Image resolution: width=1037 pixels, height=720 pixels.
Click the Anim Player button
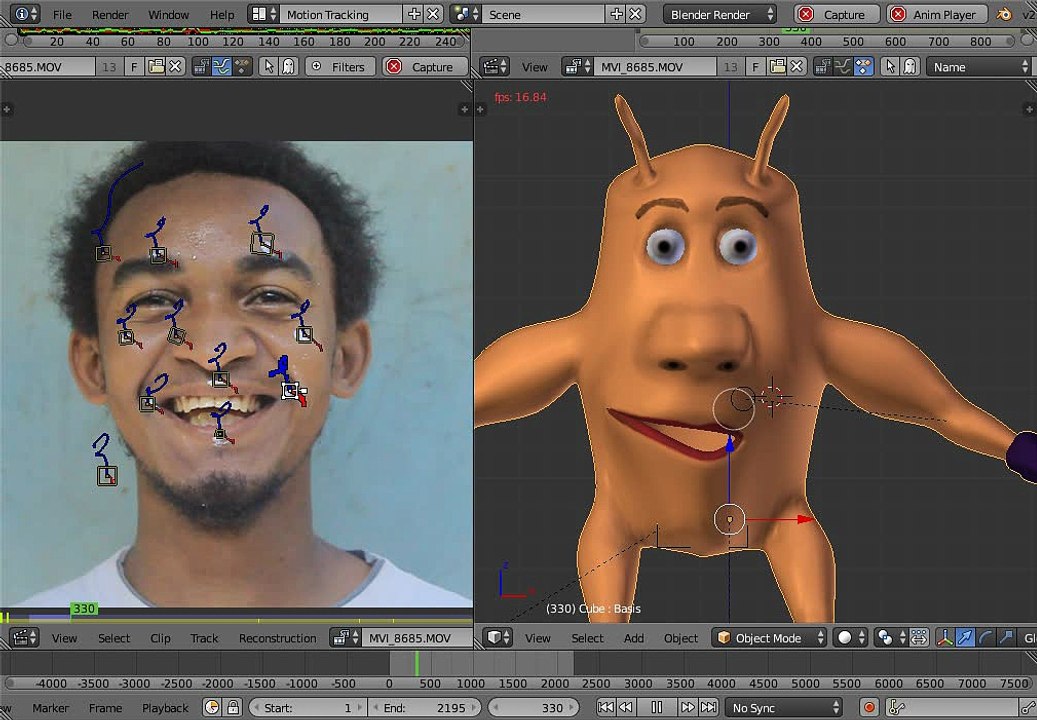(x=936, y=14)
